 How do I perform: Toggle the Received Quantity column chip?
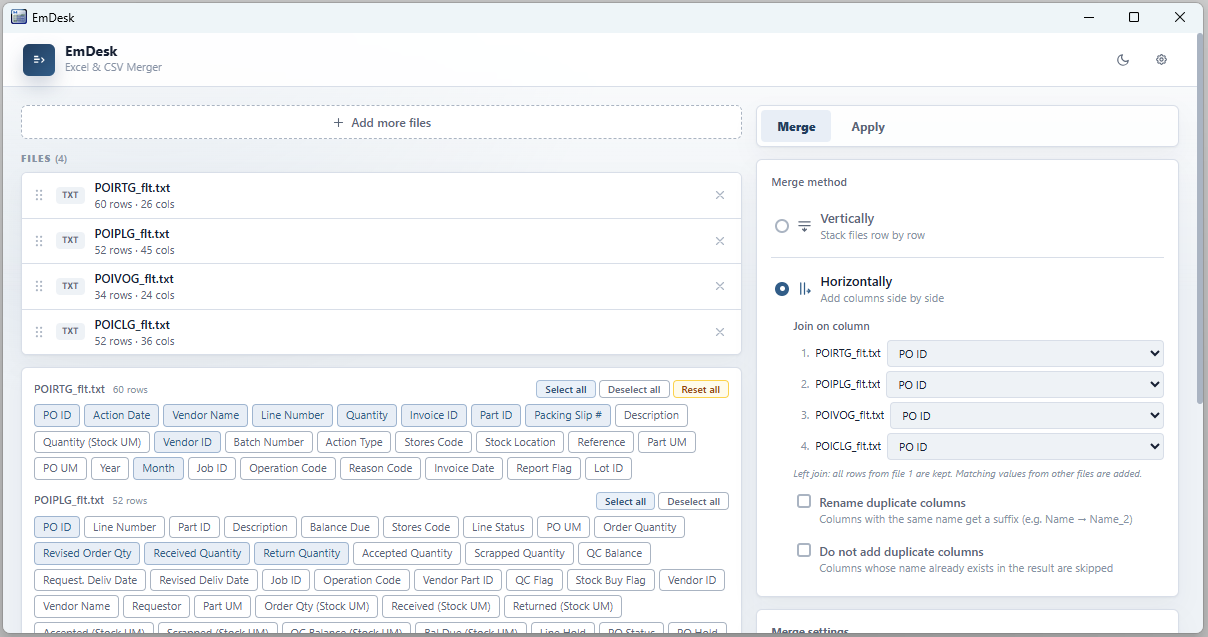pos(197,553)
